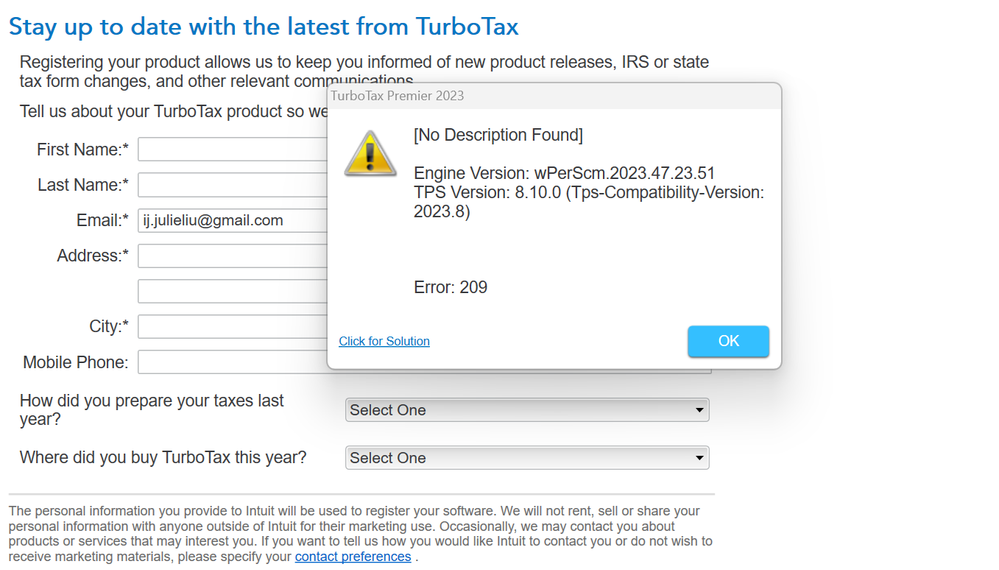This screenshot has height=570, width=999.
Task: Click the 'TPS Version: 8.10.0' text line
Action: pos(589,201)
